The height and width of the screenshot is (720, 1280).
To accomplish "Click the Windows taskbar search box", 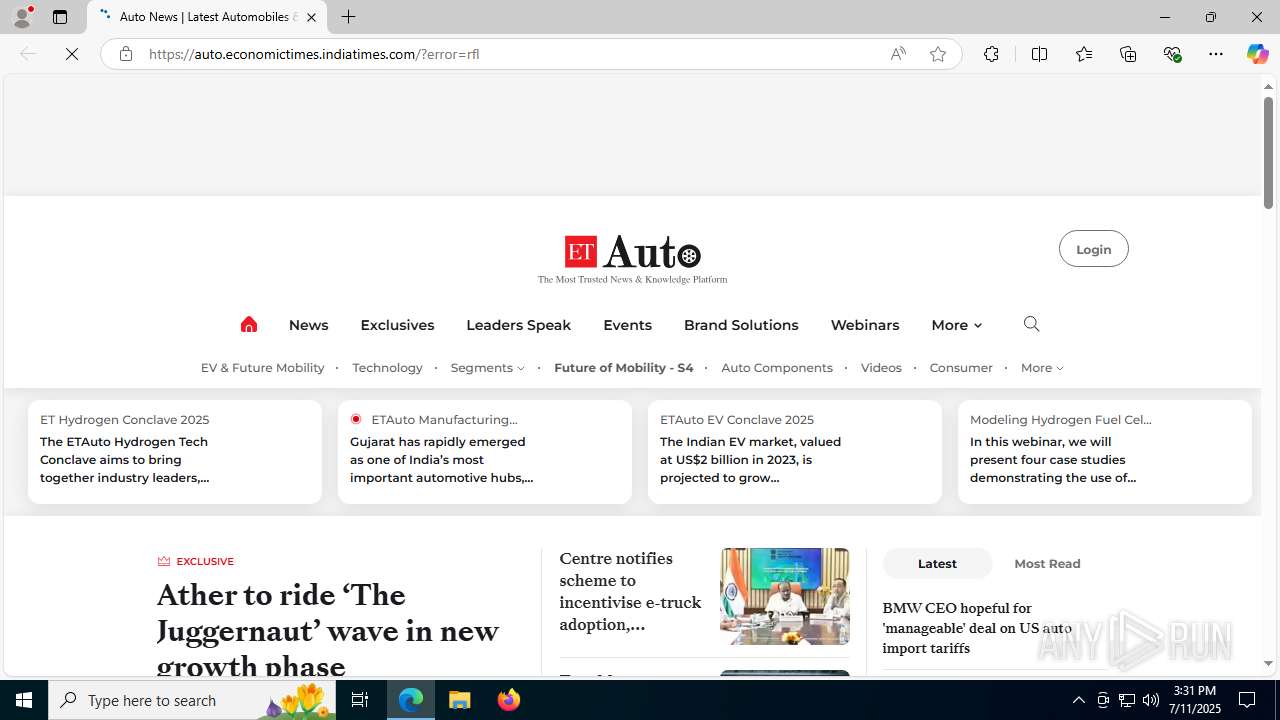I will (190, 700).
